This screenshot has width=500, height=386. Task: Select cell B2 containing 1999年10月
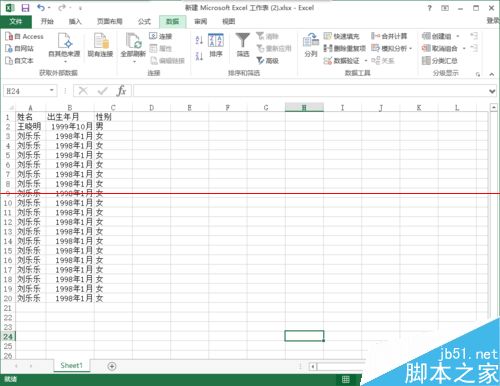click(70, 126)
